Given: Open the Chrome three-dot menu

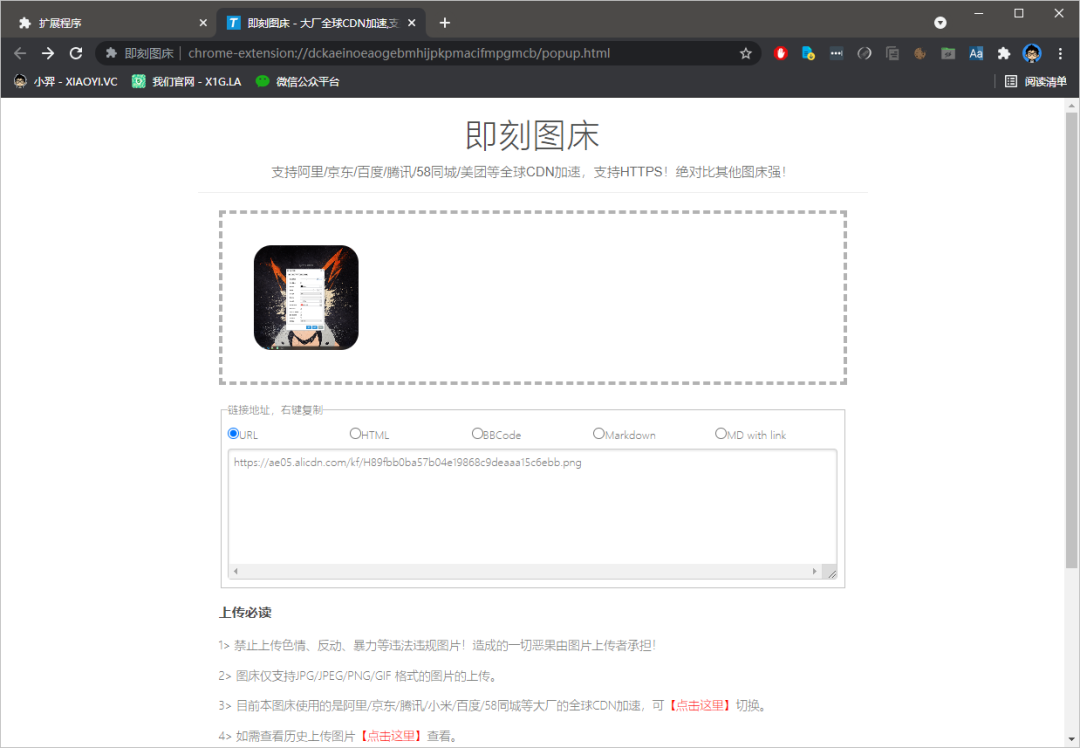Looking at the screenshot, I should (1060, 53).
